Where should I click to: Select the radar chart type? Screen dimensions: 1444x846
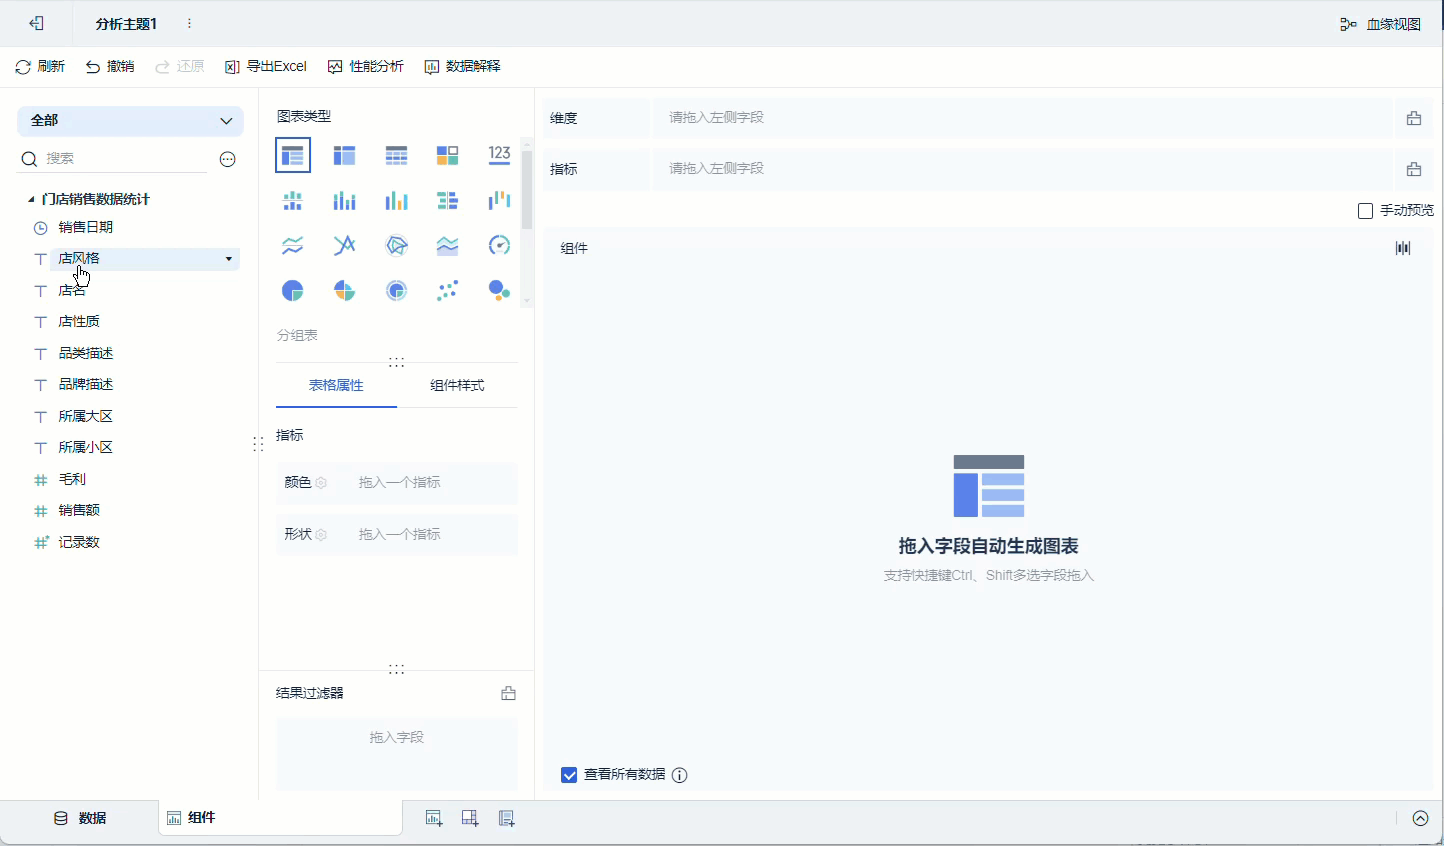pyautogui.click(x=396, y=245)
